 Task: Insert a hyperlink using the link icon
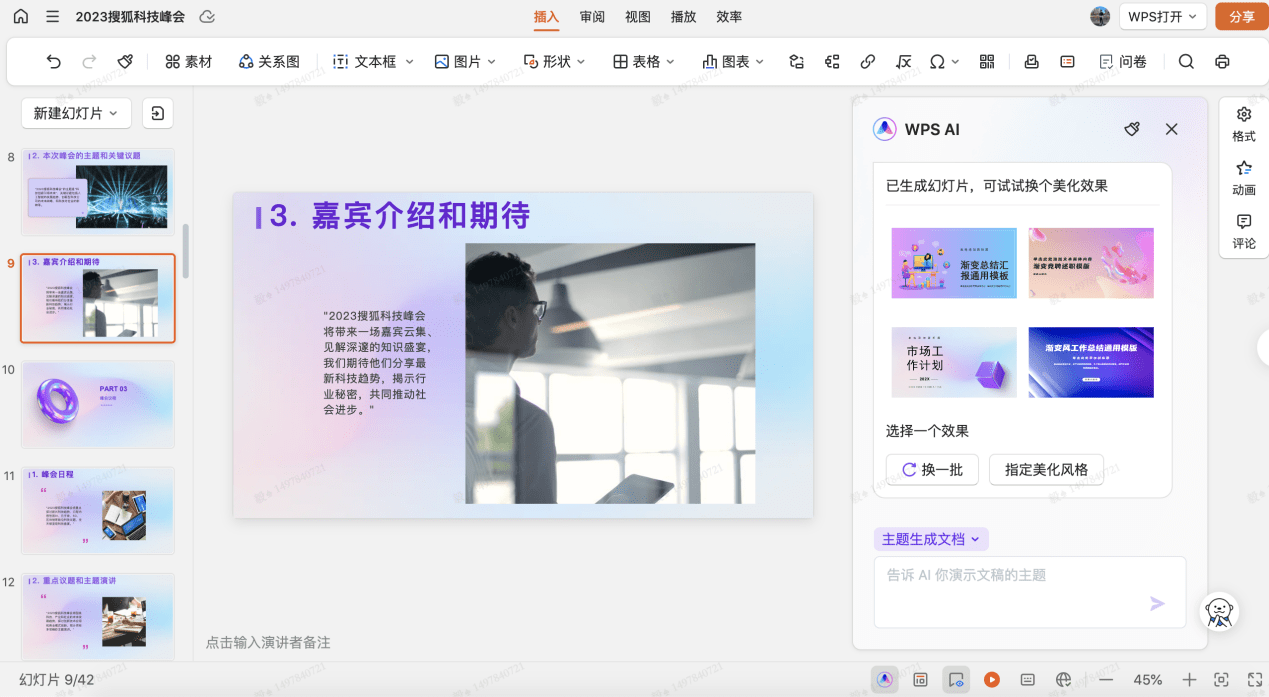coord(867,61)
